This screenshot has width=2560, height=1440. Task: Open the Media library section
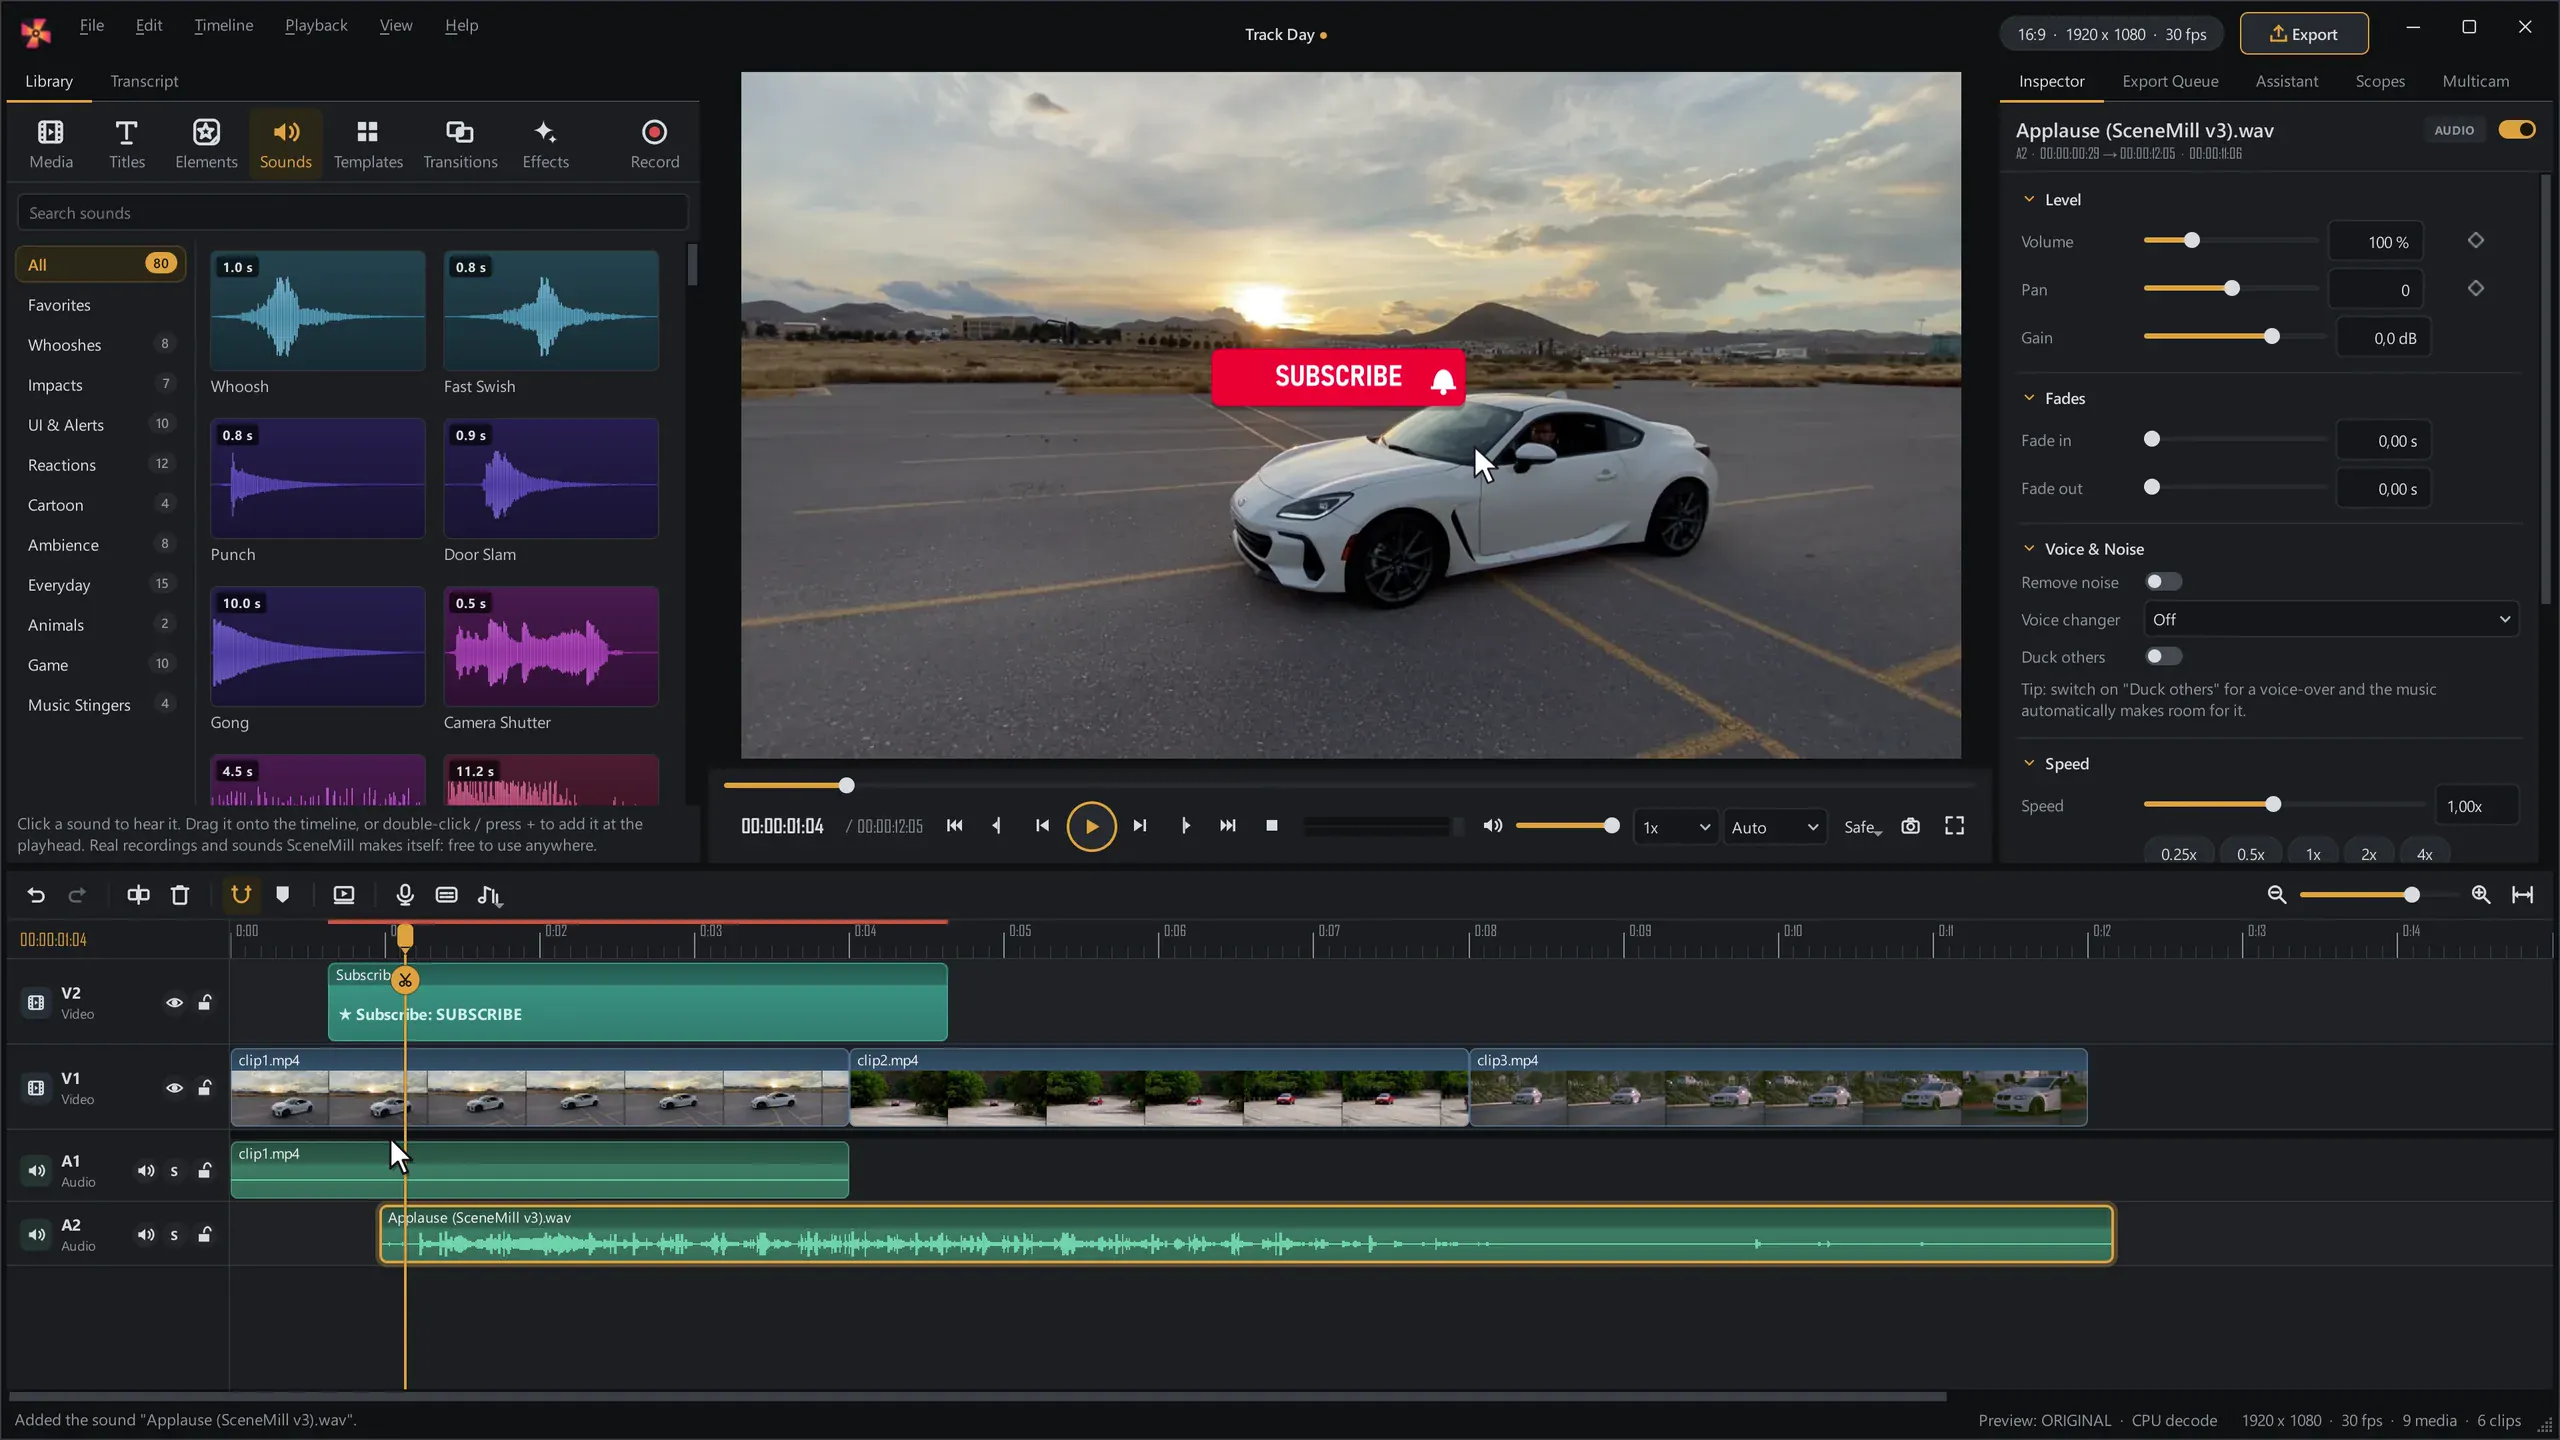click(50, 144)
